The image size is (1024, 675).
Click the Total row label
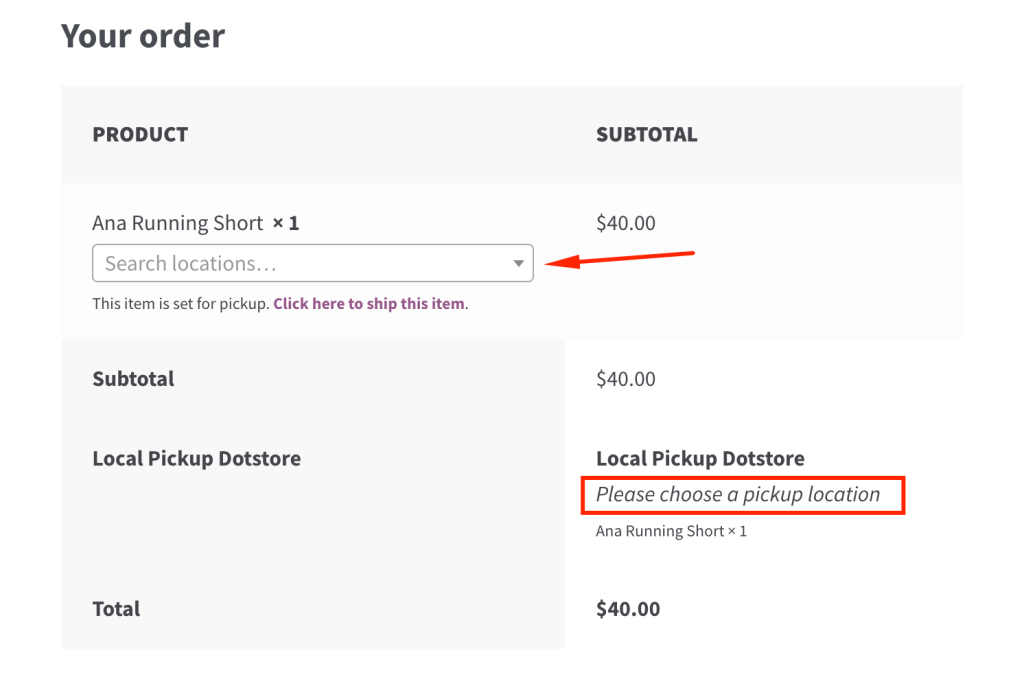[116, 609]
